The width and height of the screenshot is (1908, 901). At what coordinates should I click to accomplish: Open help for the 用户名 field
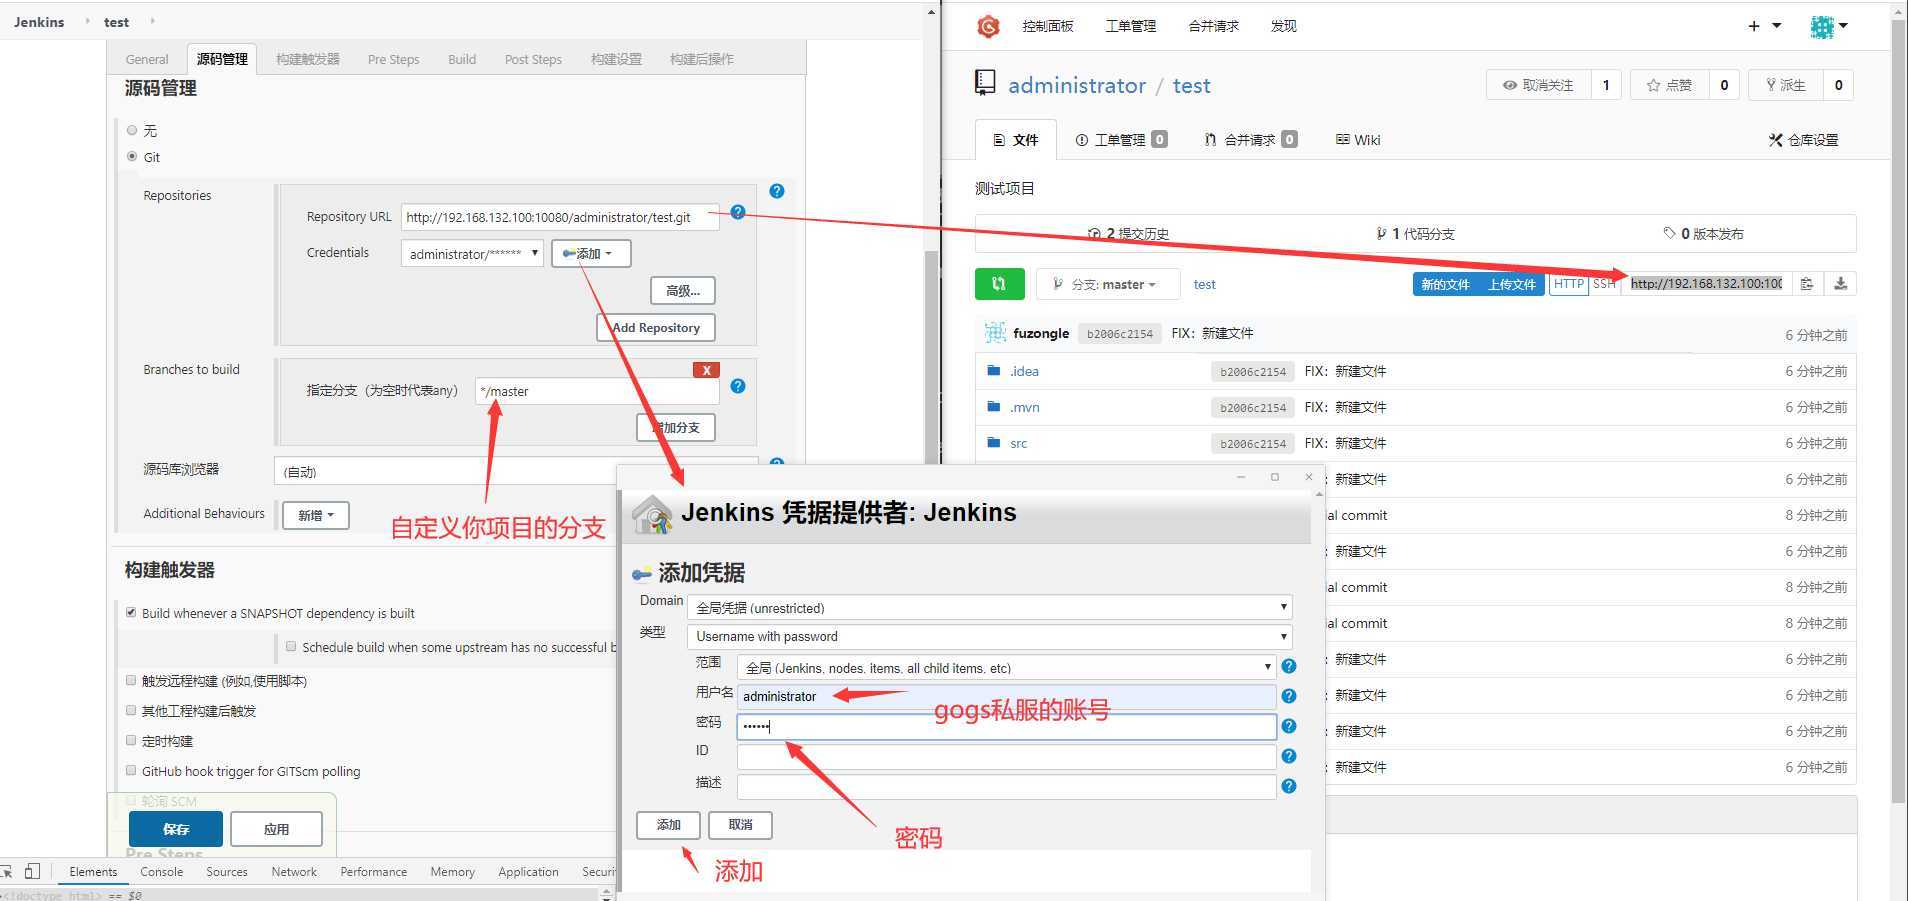click(1289, 696)
